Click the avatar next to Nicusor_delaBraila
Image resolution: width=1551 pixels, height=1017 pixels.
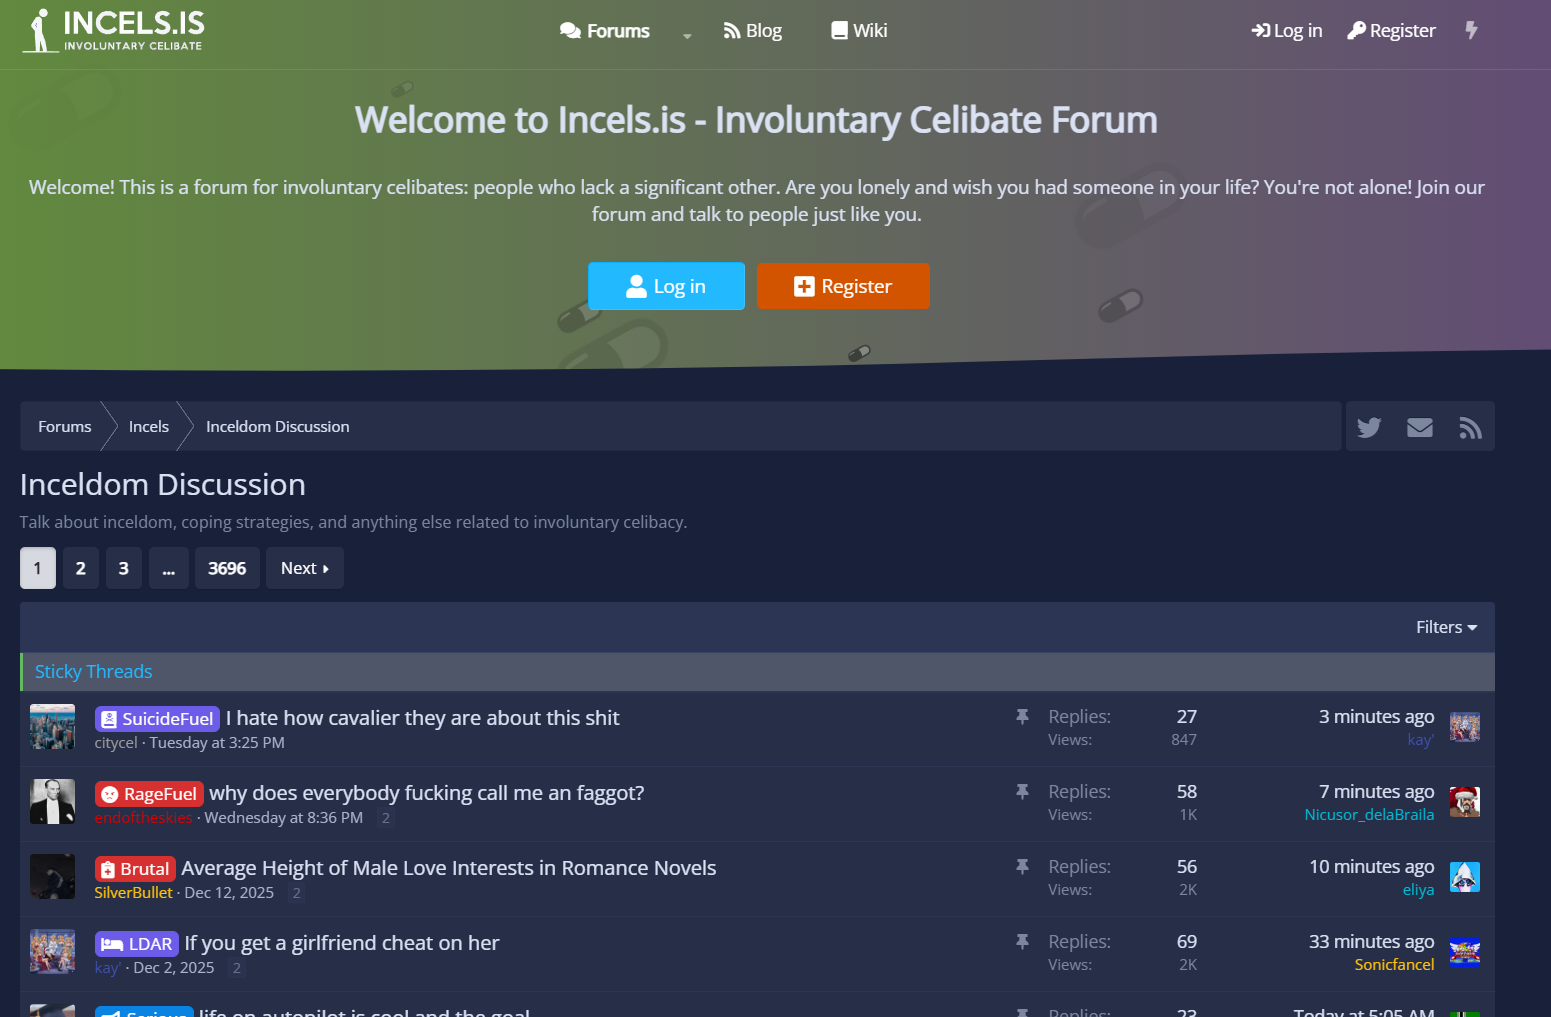(x=1465, y=802)
